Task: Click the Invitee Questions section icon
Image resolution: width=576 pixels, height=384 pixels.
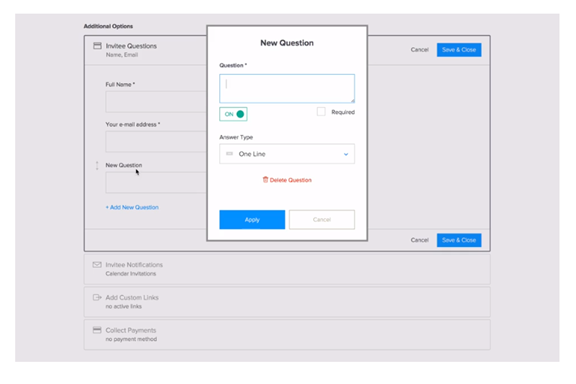Action: click(97, 46)
